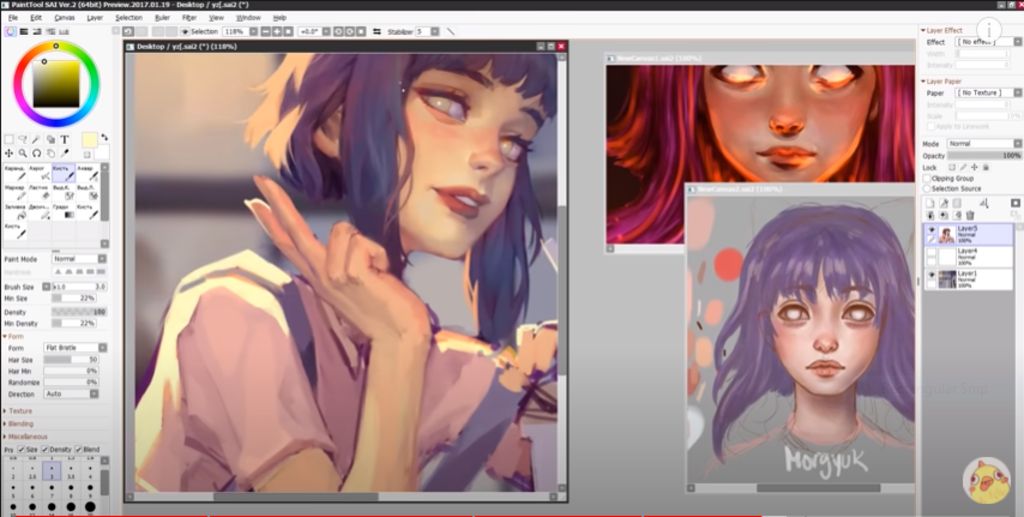Delete layer using the trash icon
The image size is (1024, 517).
click(969, 215)
